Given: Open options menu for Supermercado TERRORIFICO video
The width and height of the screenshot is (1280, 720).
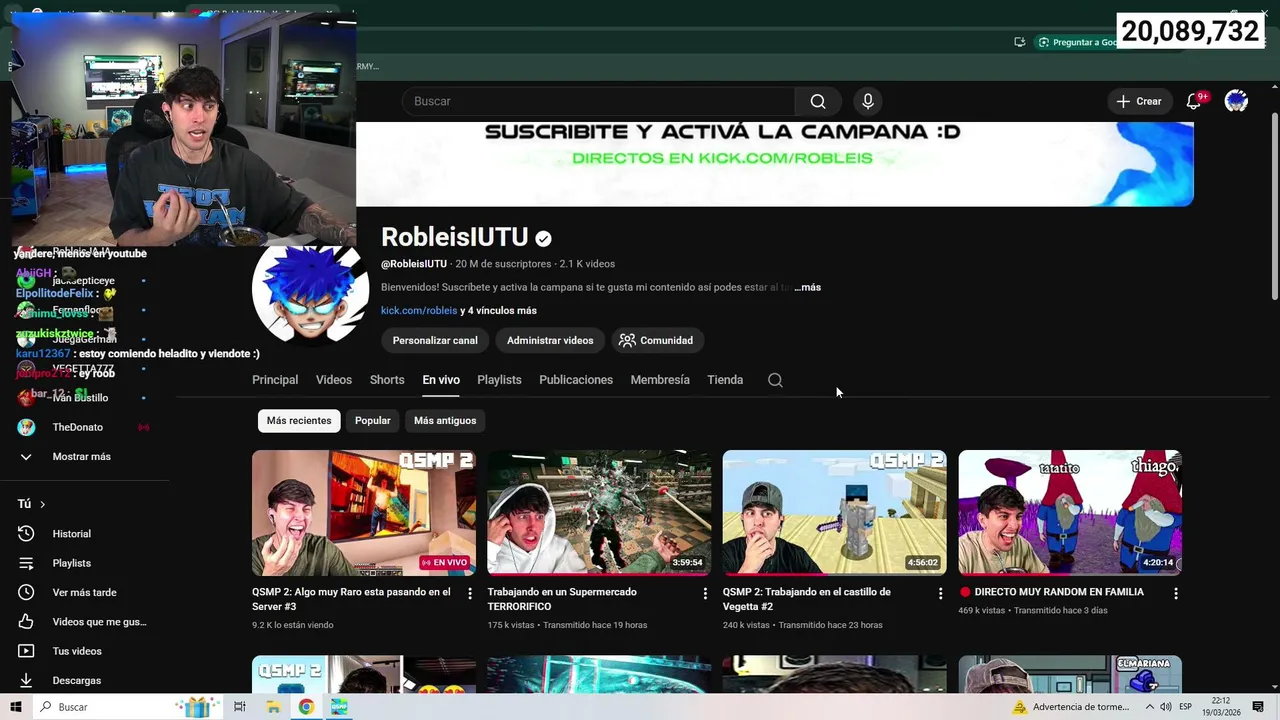Looking at the screenshot, I should 705,594.
